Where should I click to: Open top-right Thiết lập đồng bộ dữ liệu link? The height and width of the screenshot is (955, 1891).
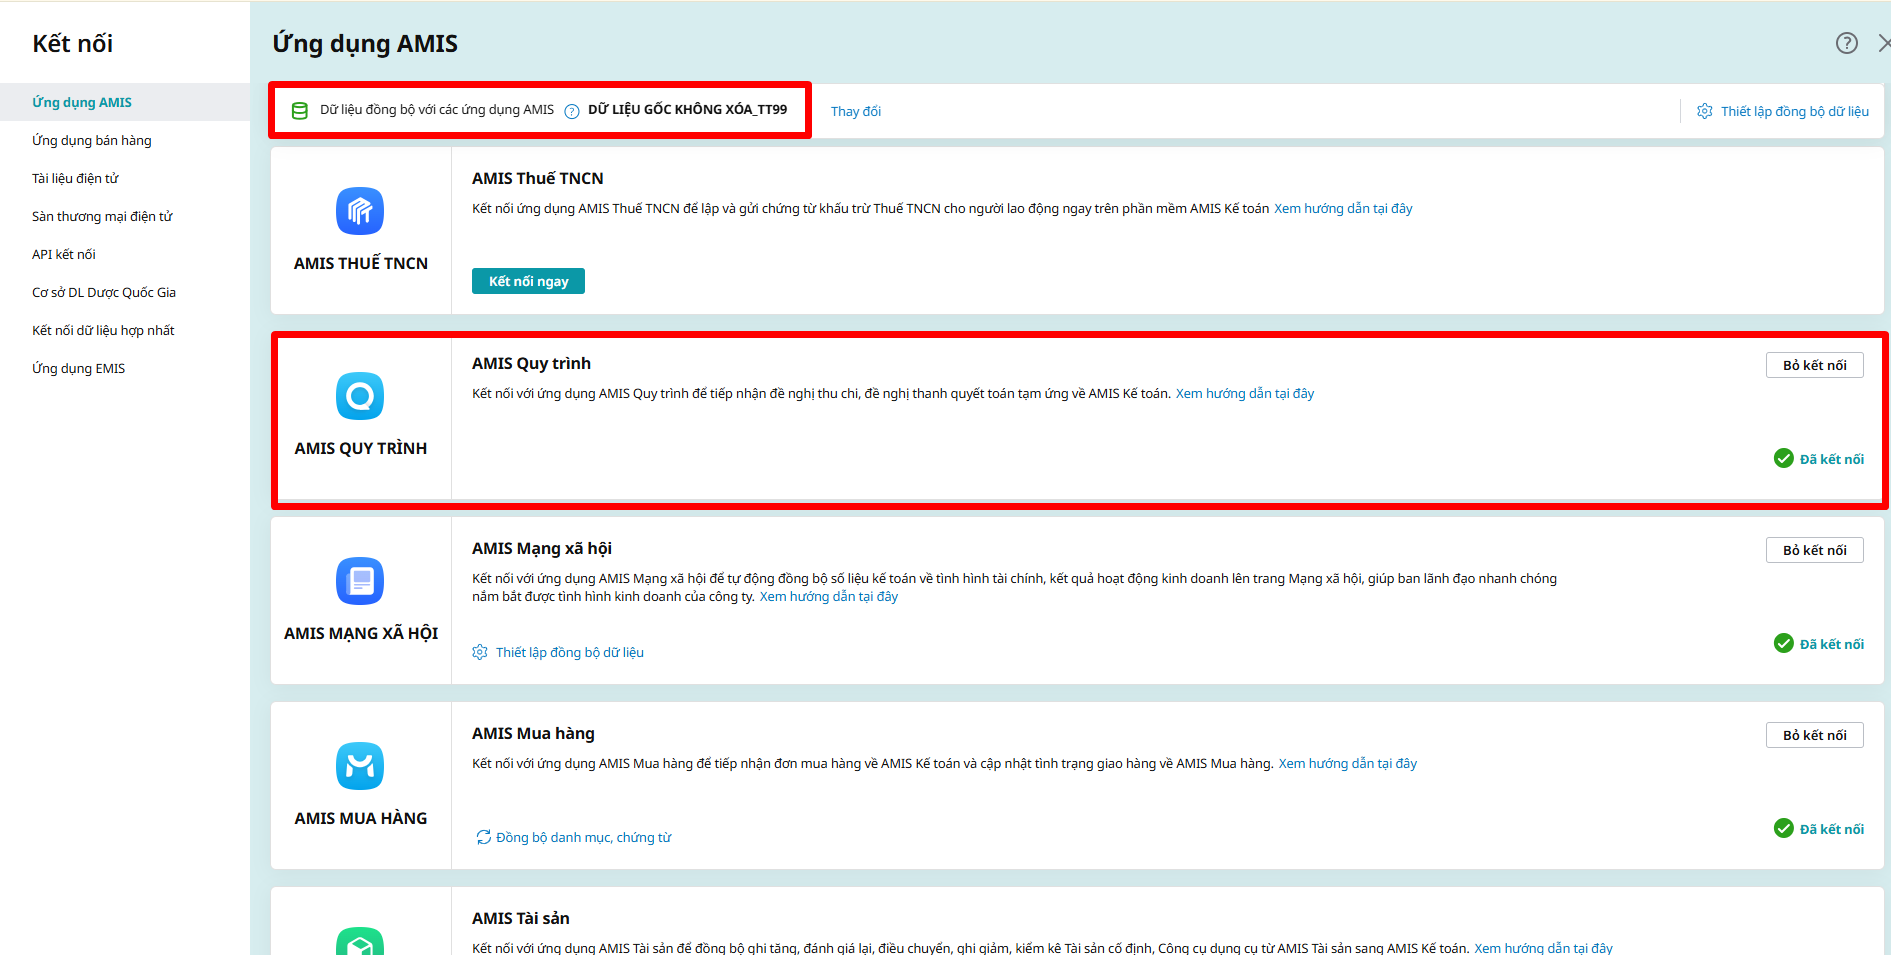click(1795, 111)
